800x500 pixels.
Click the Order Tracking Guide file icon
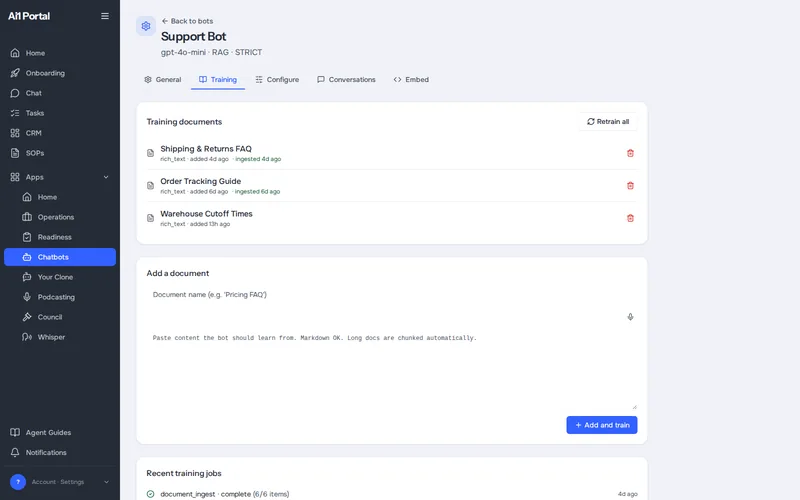coord(151,186)
